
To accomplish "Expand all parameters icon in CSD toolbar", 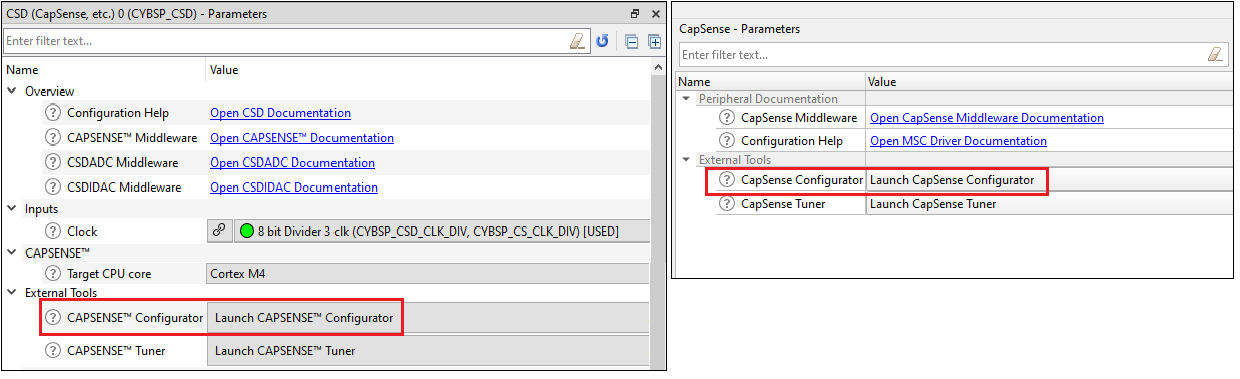I will 655,41.
